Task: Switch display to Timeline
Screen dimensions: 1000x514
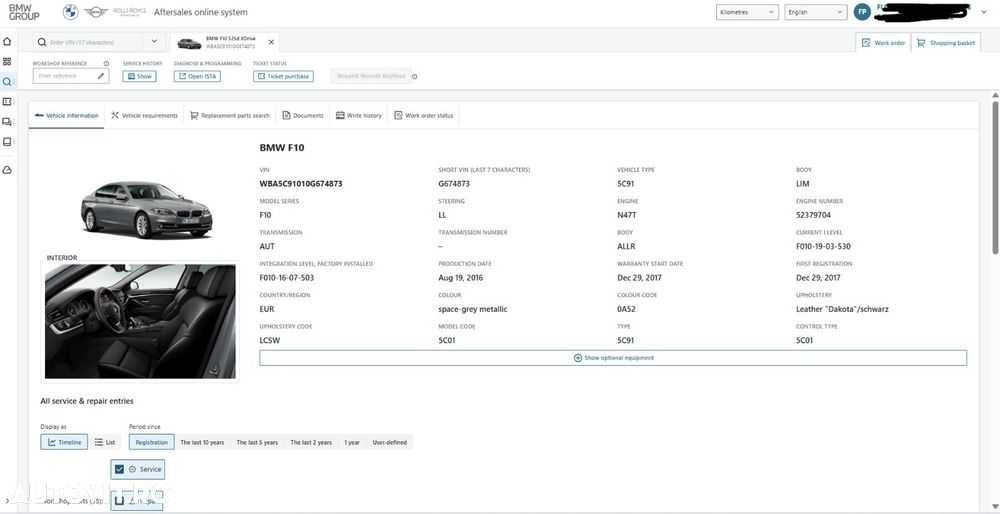Action: click(64, 442)
